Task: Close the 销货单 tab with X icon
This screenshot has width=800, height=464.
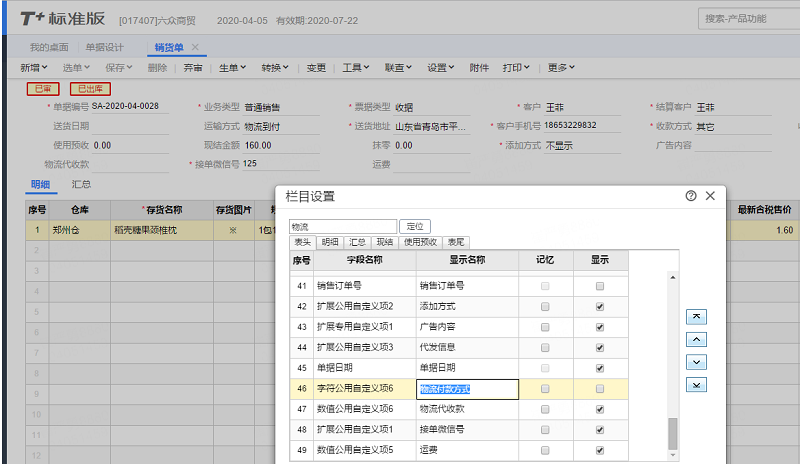Action: pyautogui.click(x=195, y=48)
